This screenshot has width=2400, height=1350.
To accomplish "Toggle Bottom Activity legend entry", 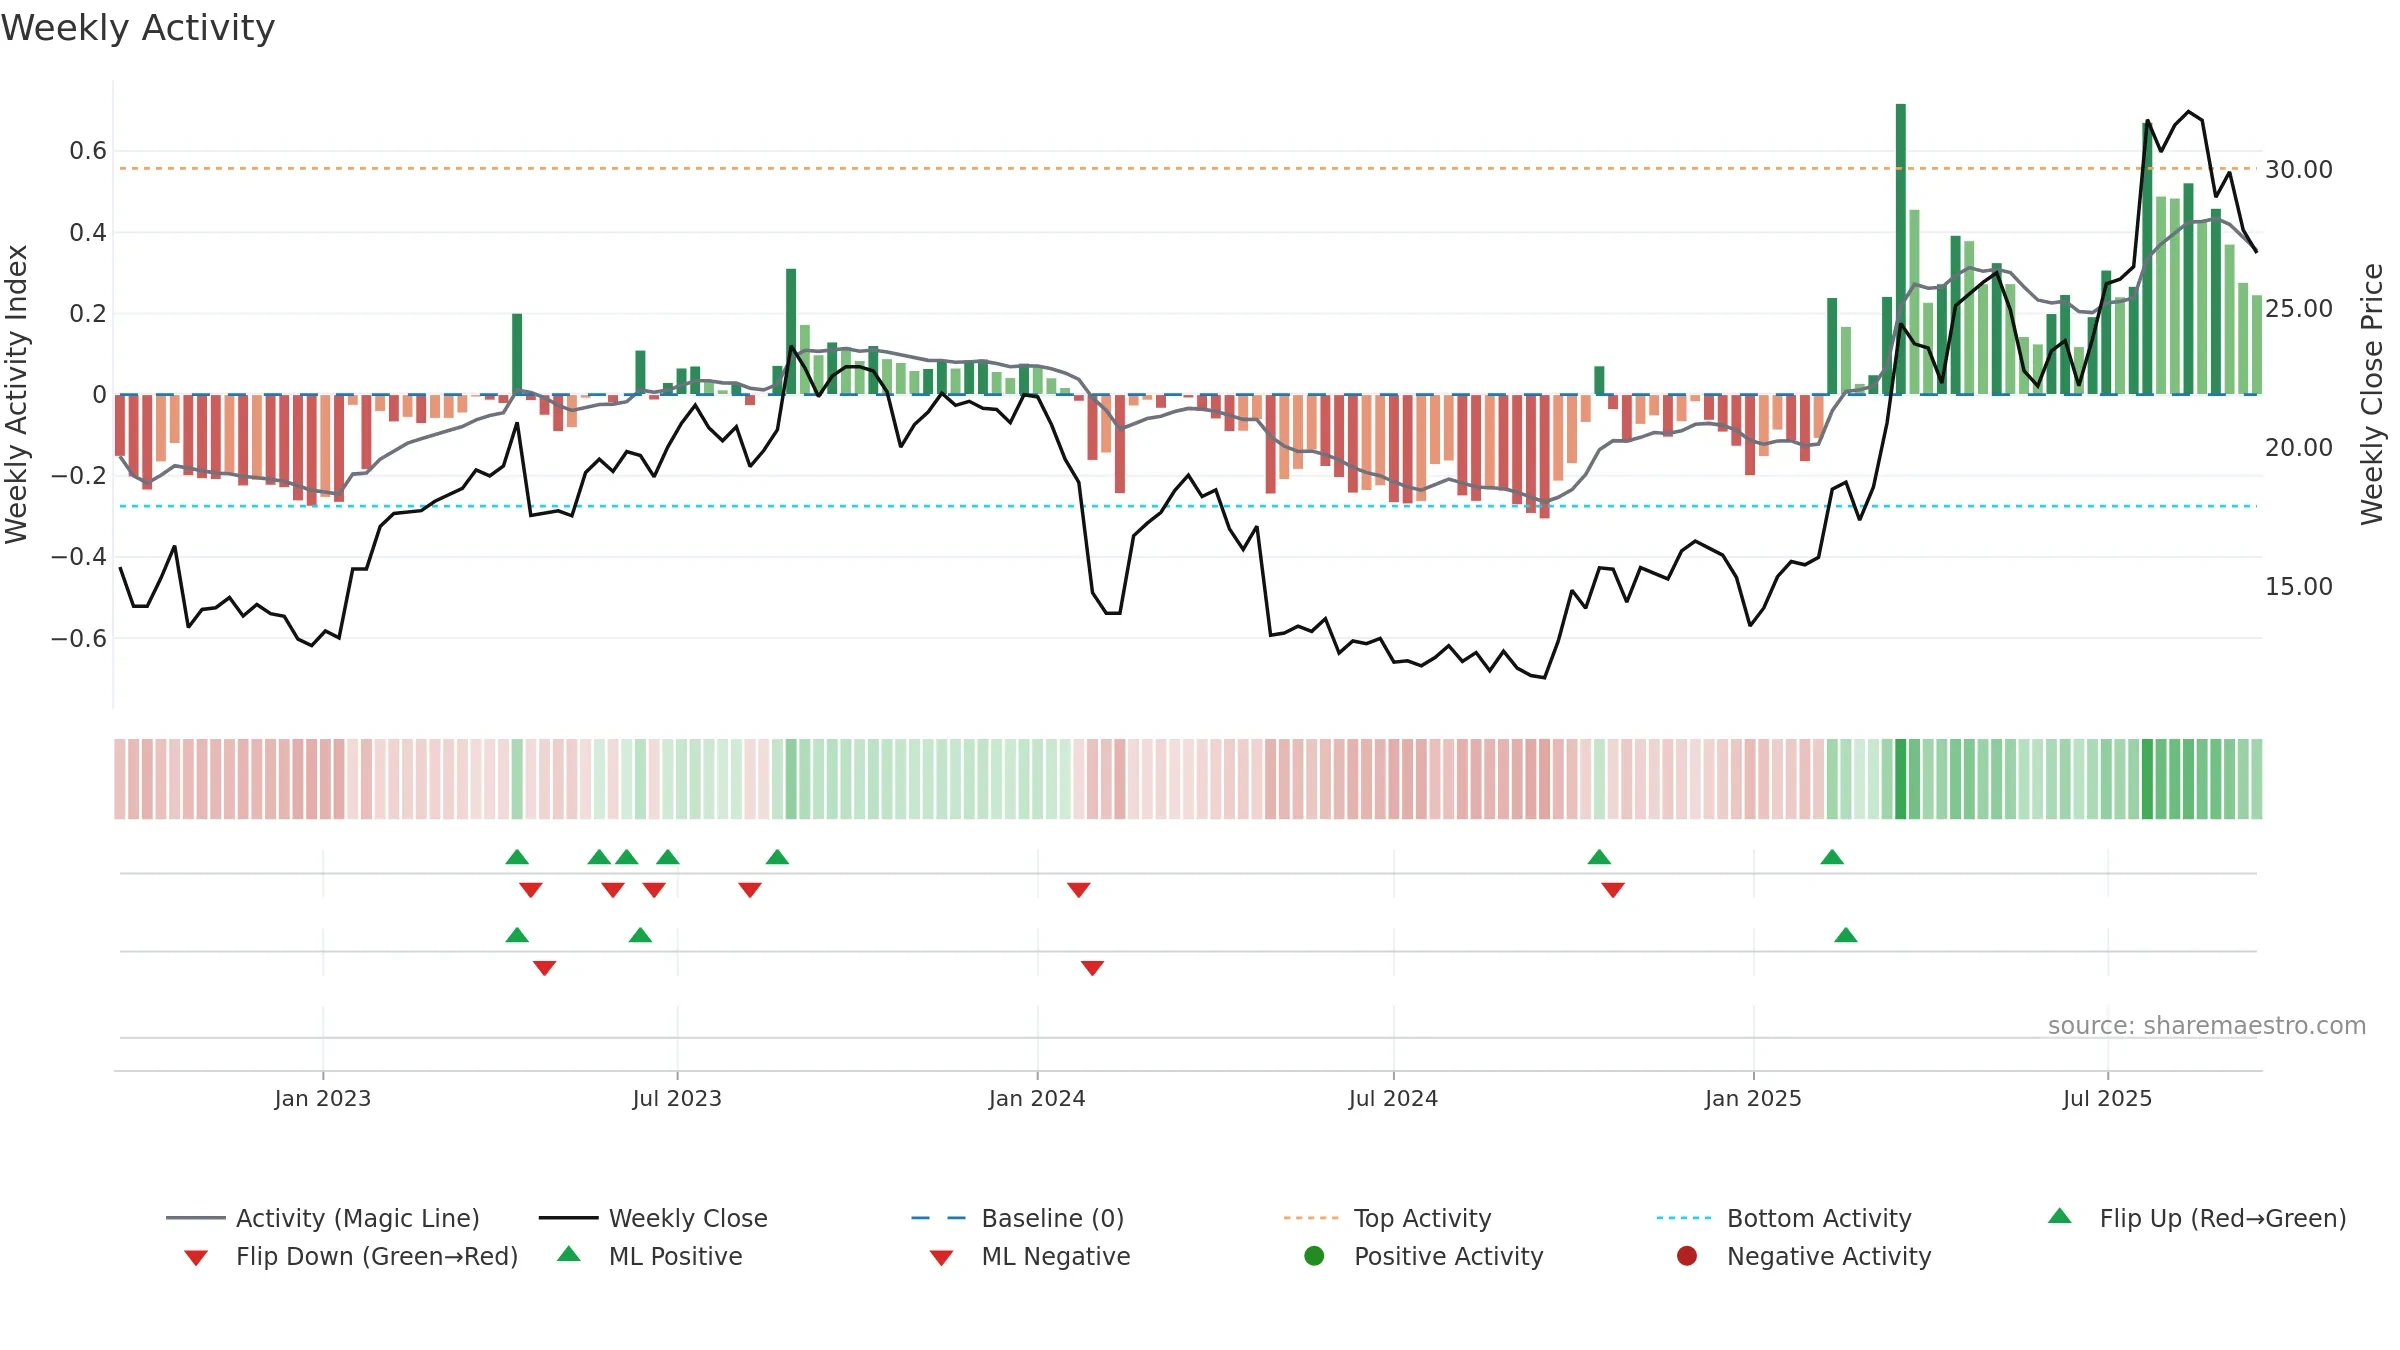I will click(1784, 1218).
